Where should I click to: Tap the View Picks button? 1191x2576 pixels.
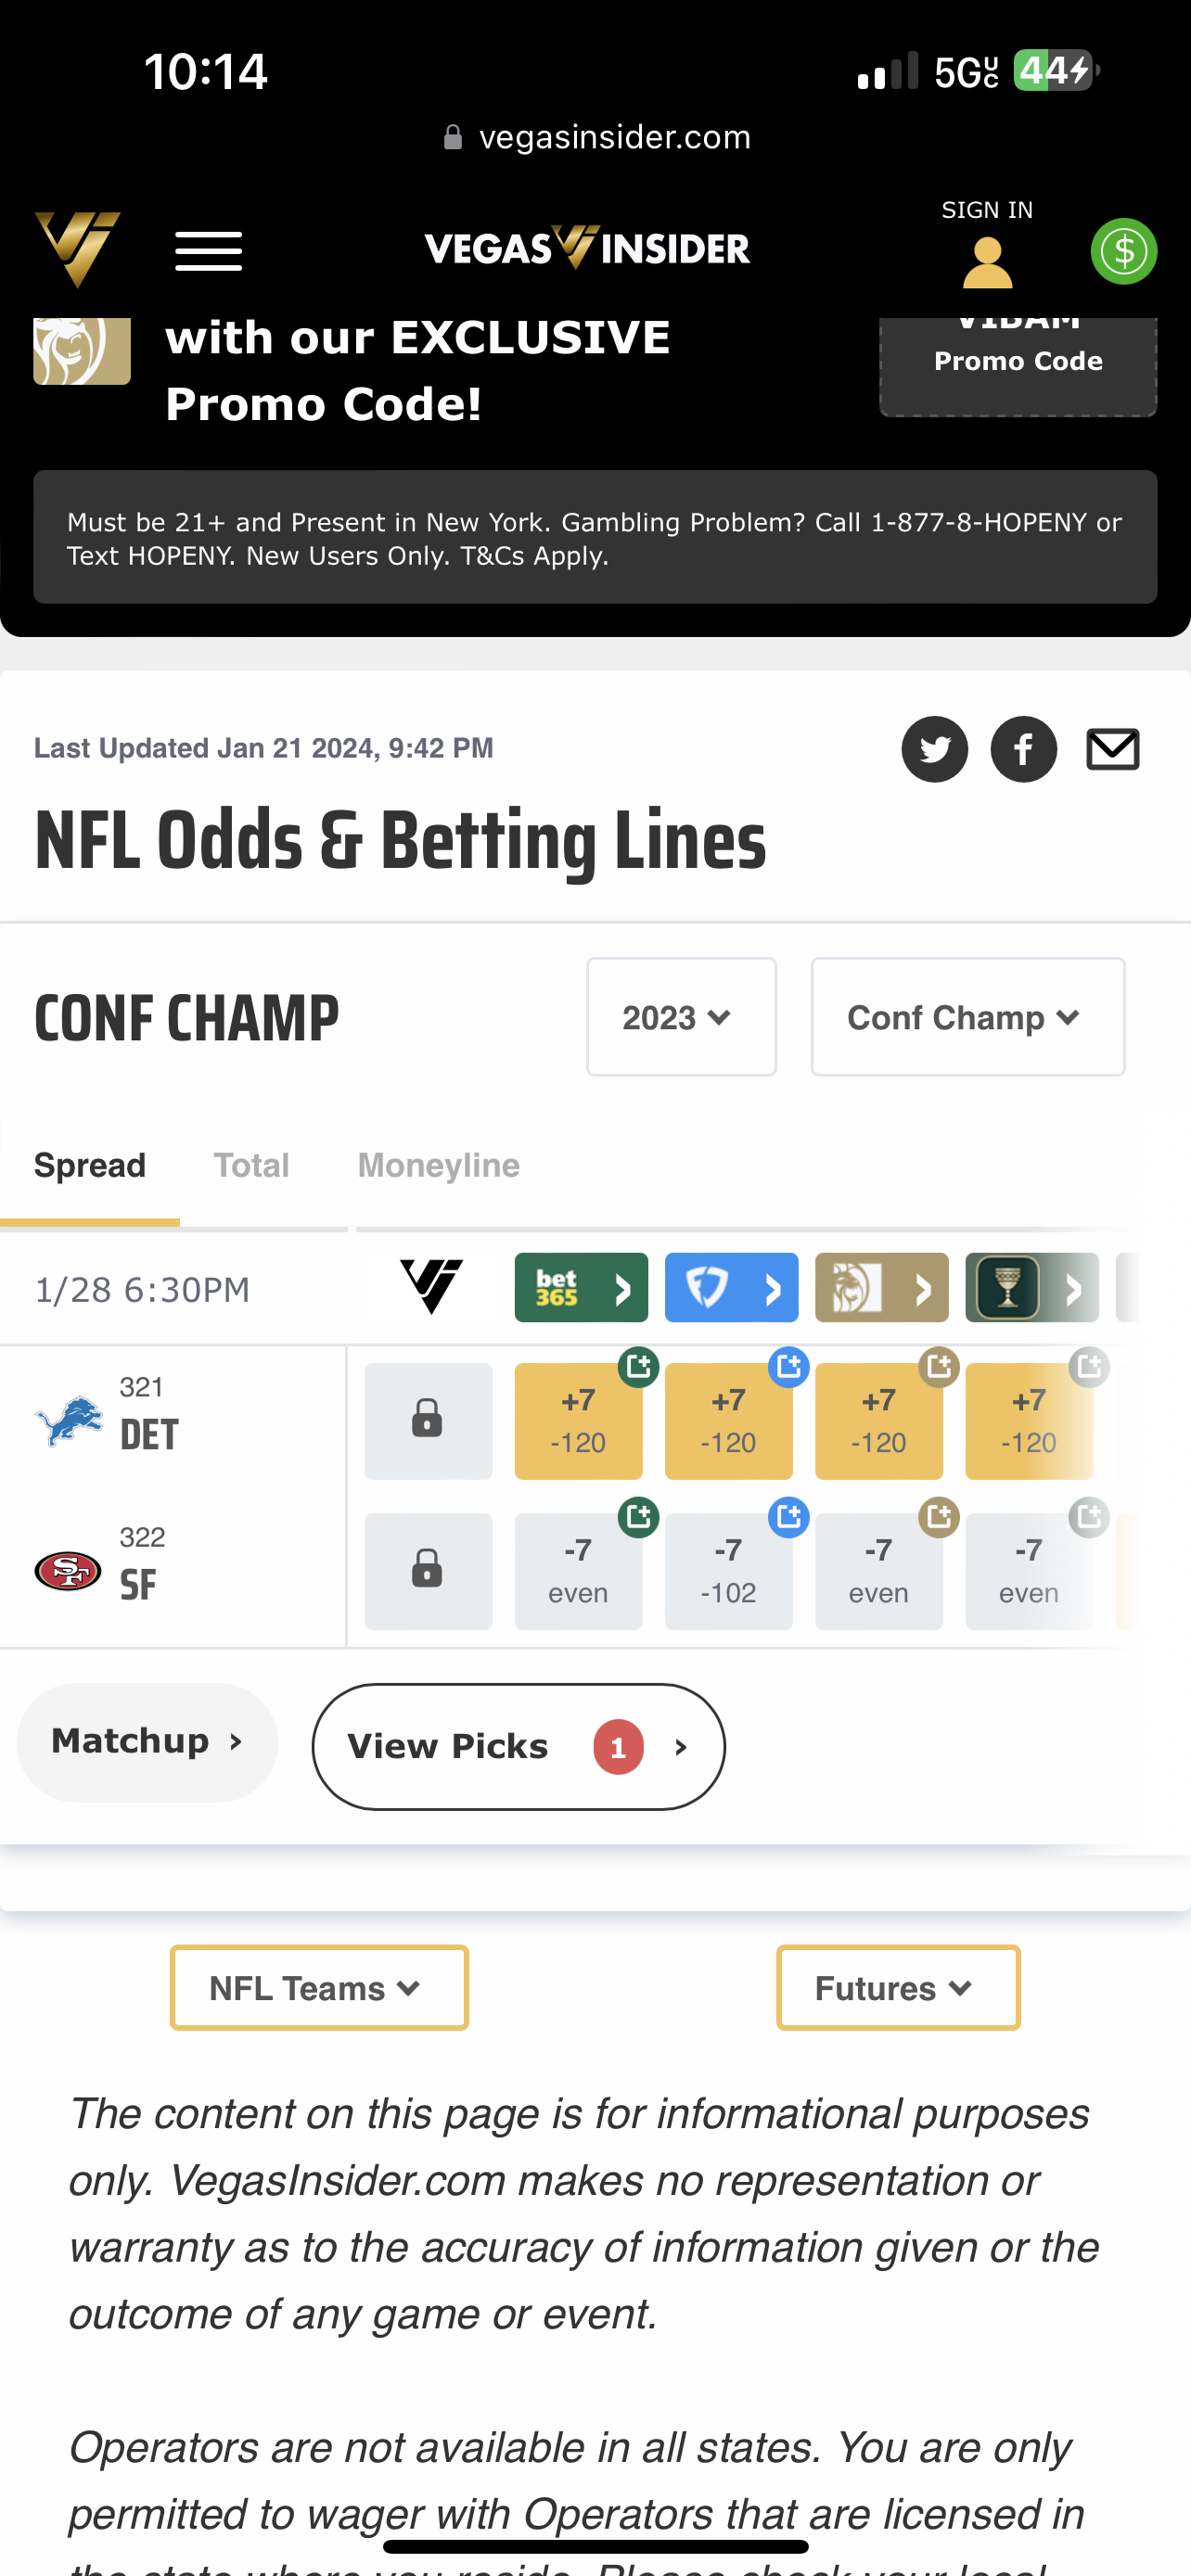point(518,1746)
